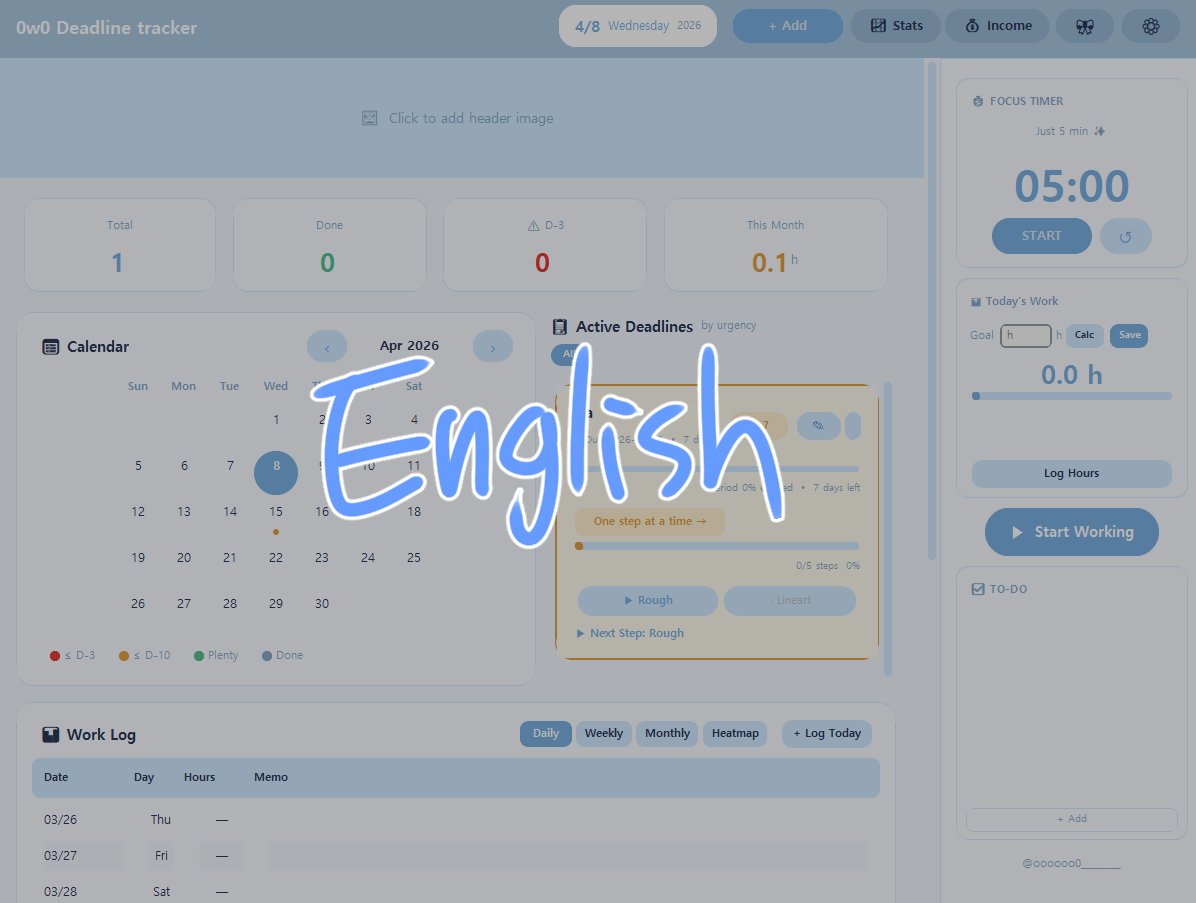Open the Stats page
Image resolution: width=1196 pixels, height=903 pixels.
click(896, 26)
